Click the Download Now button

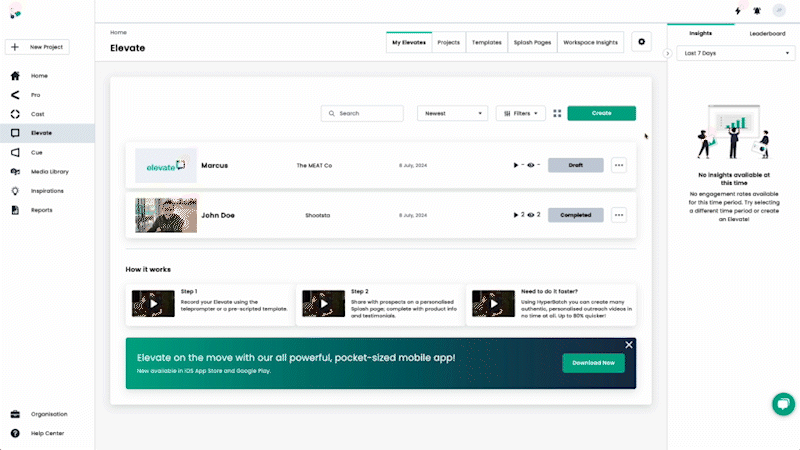[593, 363]
